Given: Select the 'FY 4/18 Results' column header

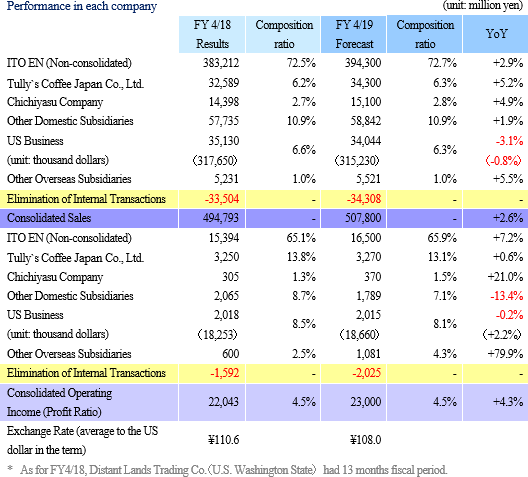Looking at the screenshot, I should pyautogui.click(x=212, y=34).
